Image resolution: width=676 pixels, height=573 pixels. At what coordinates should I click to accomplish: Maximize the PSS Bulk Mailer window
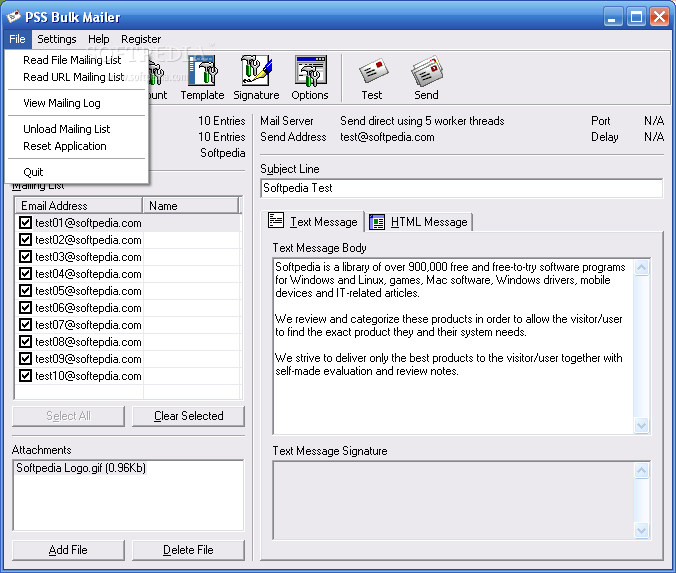[x=636, y=17]
